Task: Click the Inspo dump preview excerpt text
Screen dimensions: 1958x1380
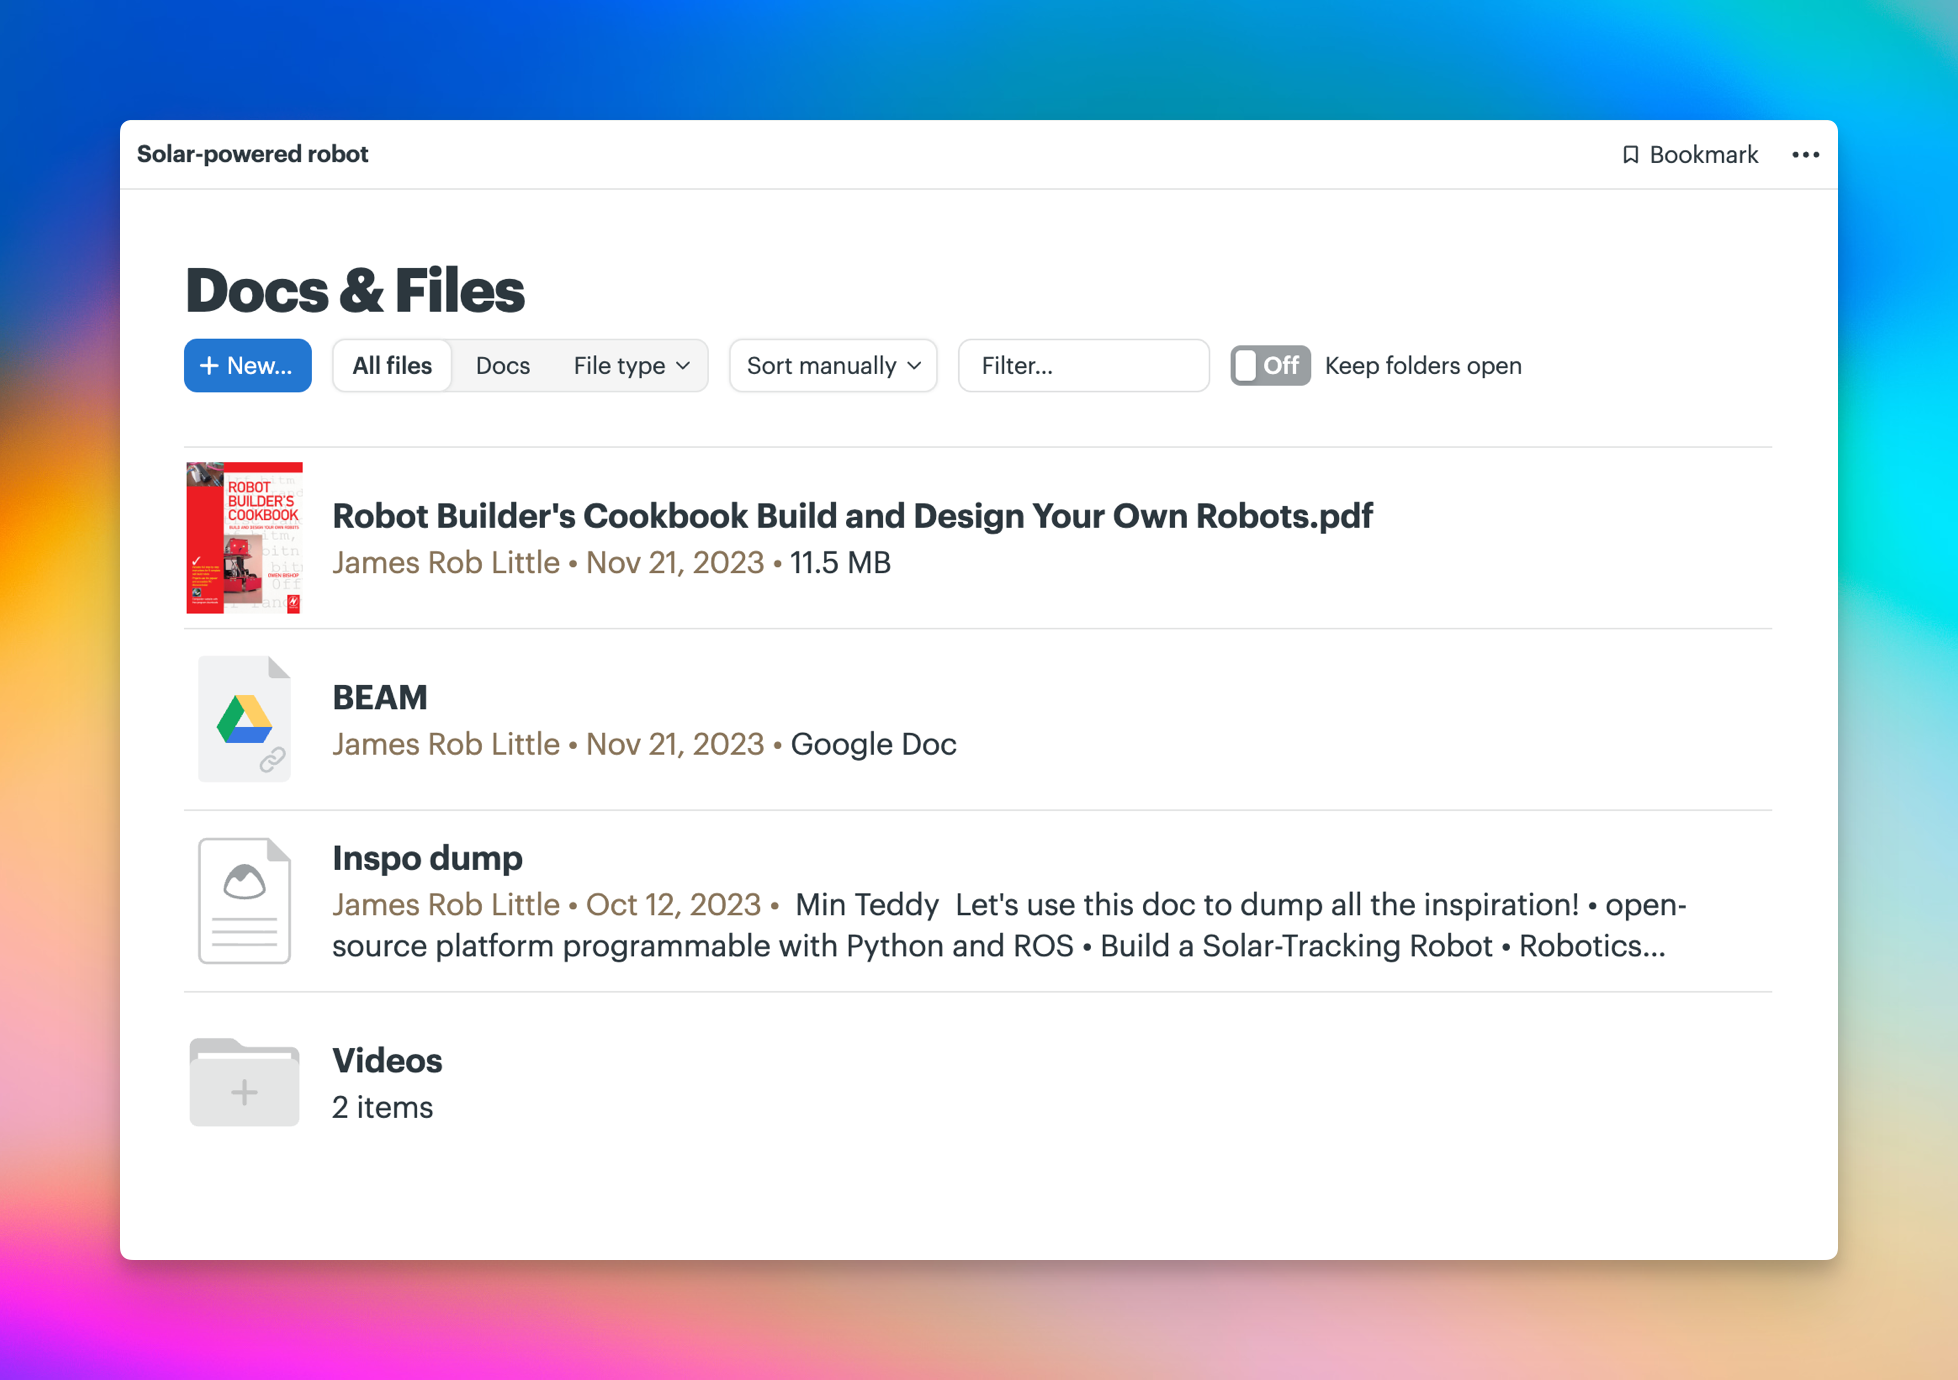Action: (x=1009, y=926)
